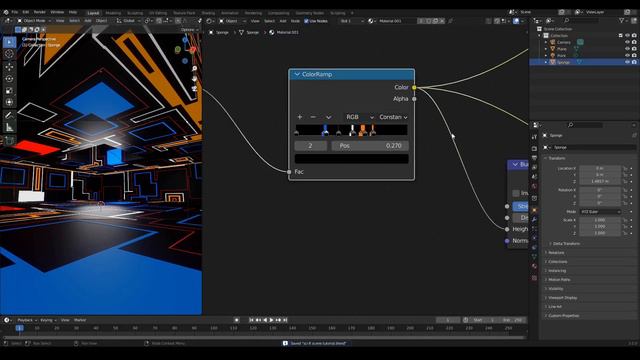Click Location Z 1.4857 m field

(600, 181)
